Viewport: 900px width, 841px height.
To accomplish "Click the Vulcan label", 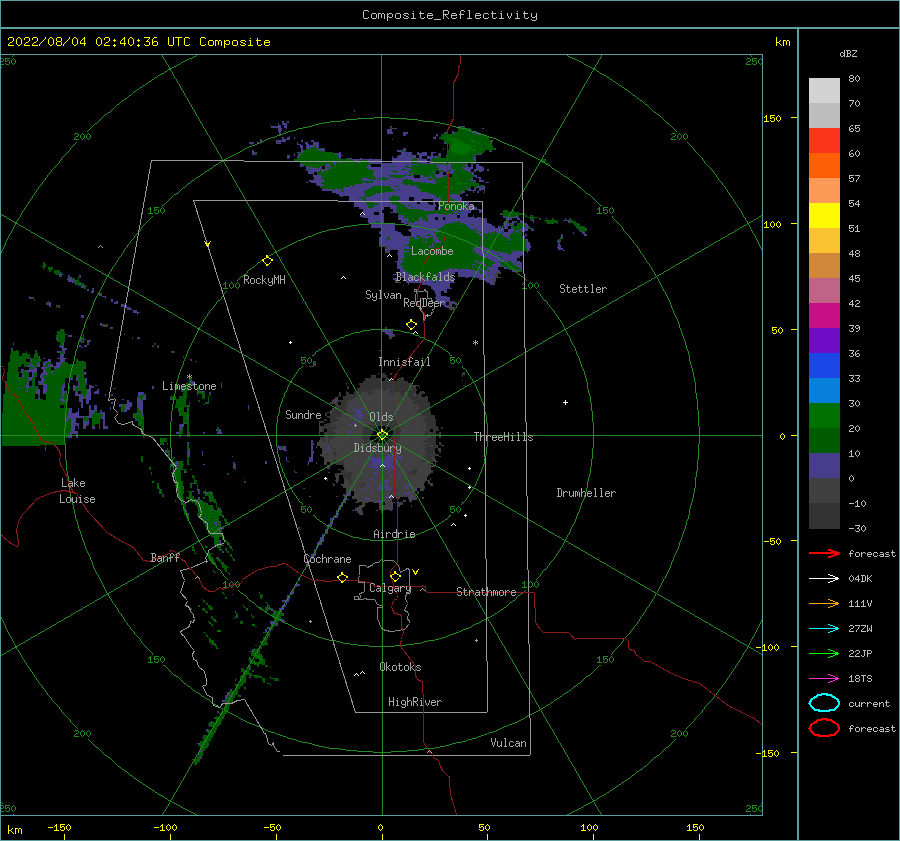I will pos(508,743).
